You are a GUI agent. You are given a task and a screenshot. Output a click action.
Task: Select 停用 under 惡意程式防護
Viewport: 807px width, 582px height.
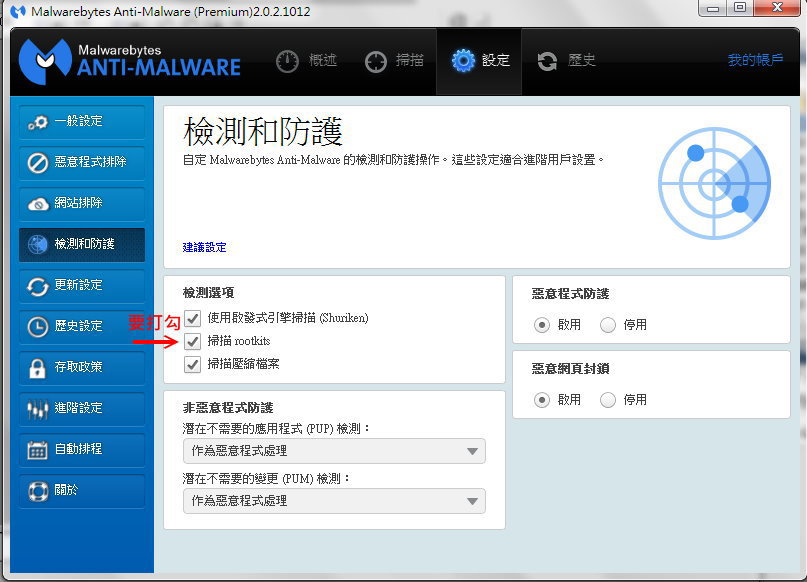coord(608,325)
